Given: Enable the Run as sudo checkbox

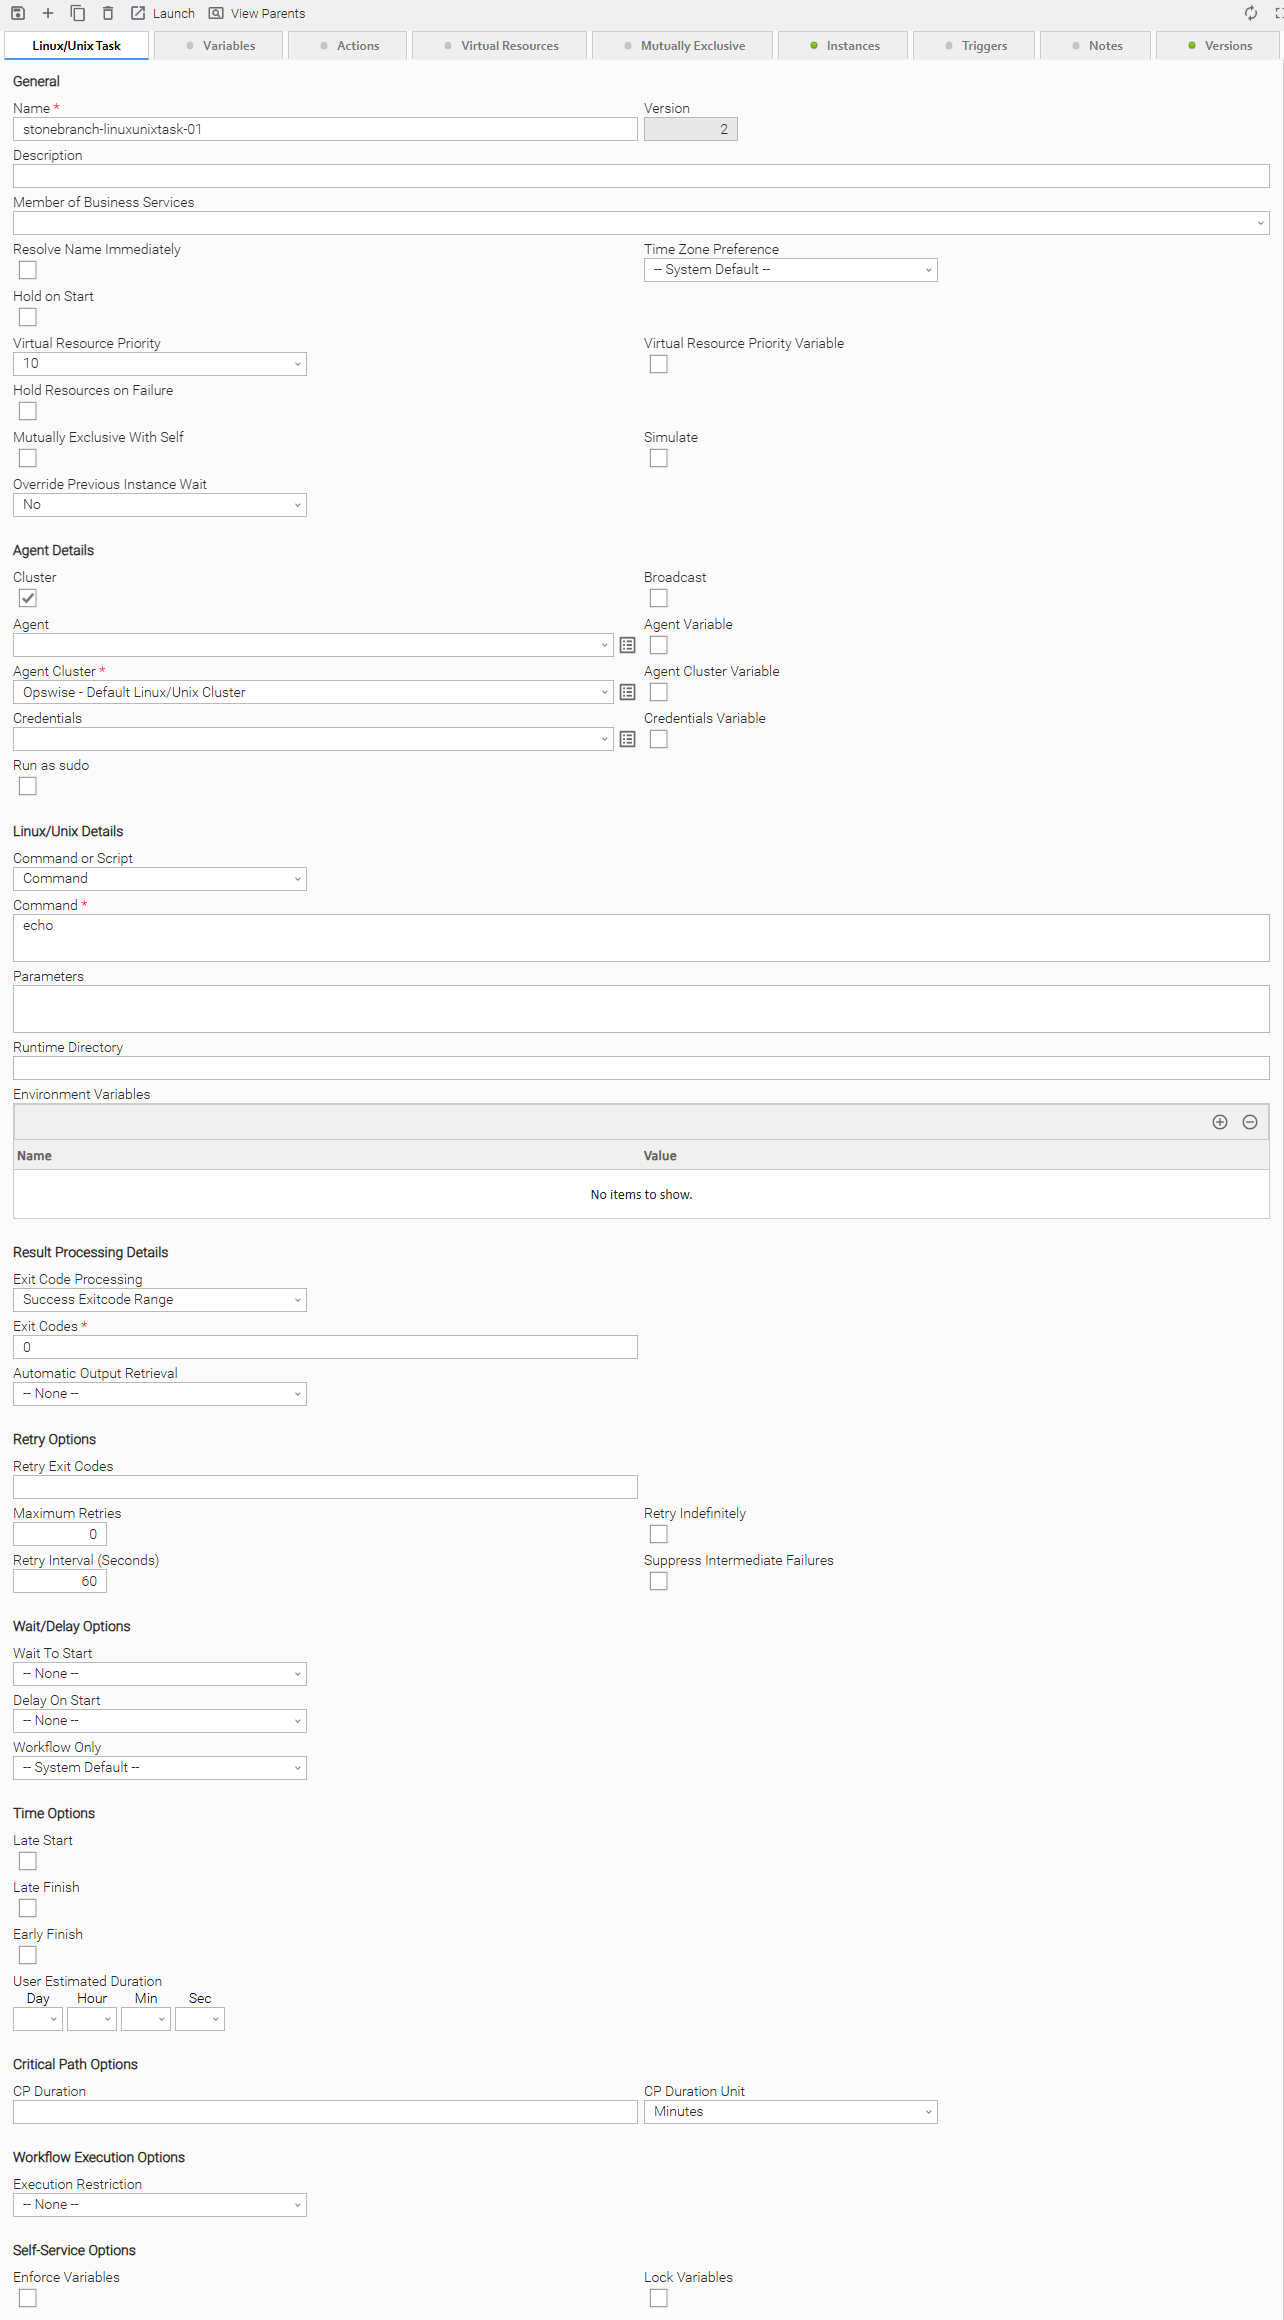Looking at the screenshot, I should tap(28, 786).
